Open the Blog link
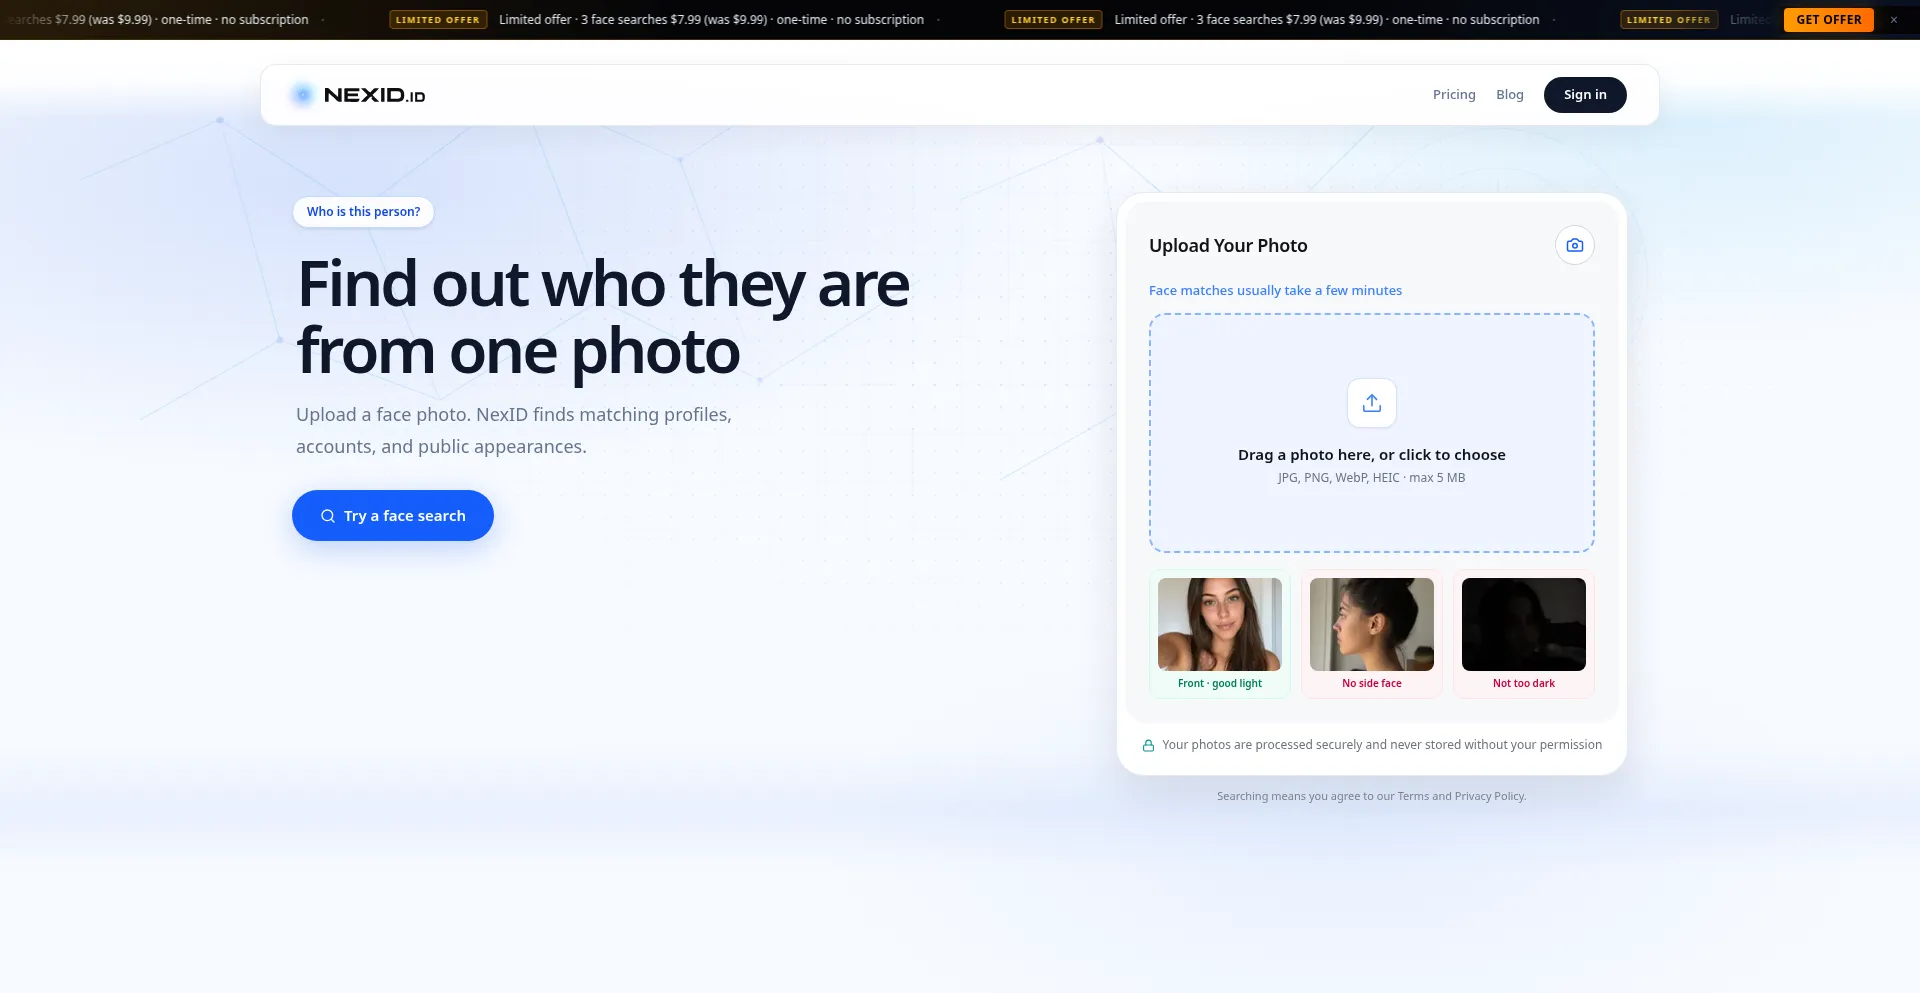This screenshot has width=1920, height=993. coord(1509,95)
